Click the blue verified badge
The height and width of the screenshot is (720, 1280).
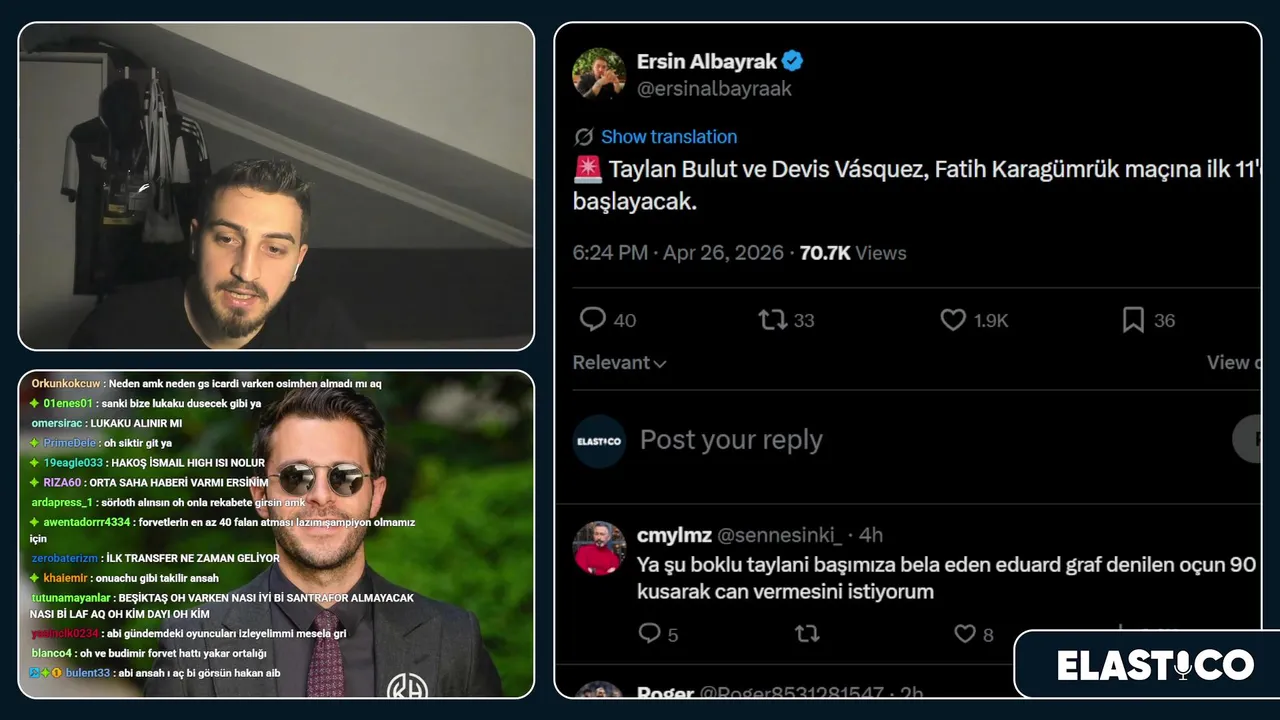coord(793,61)
